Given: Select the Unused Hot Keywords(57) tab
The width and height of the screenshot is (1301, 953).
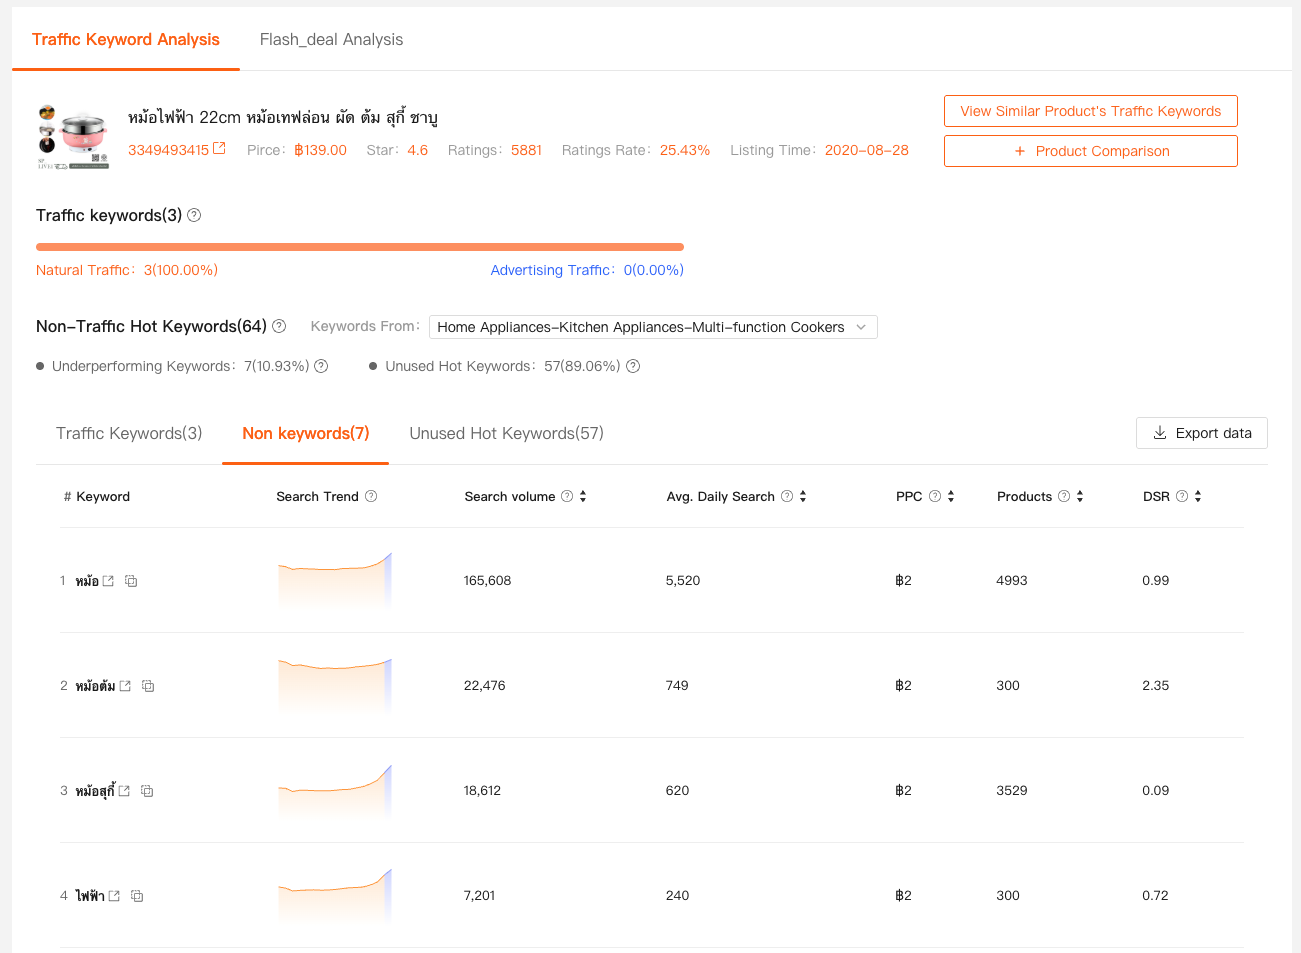Looking at the screenshot, I should pos(506,433).
